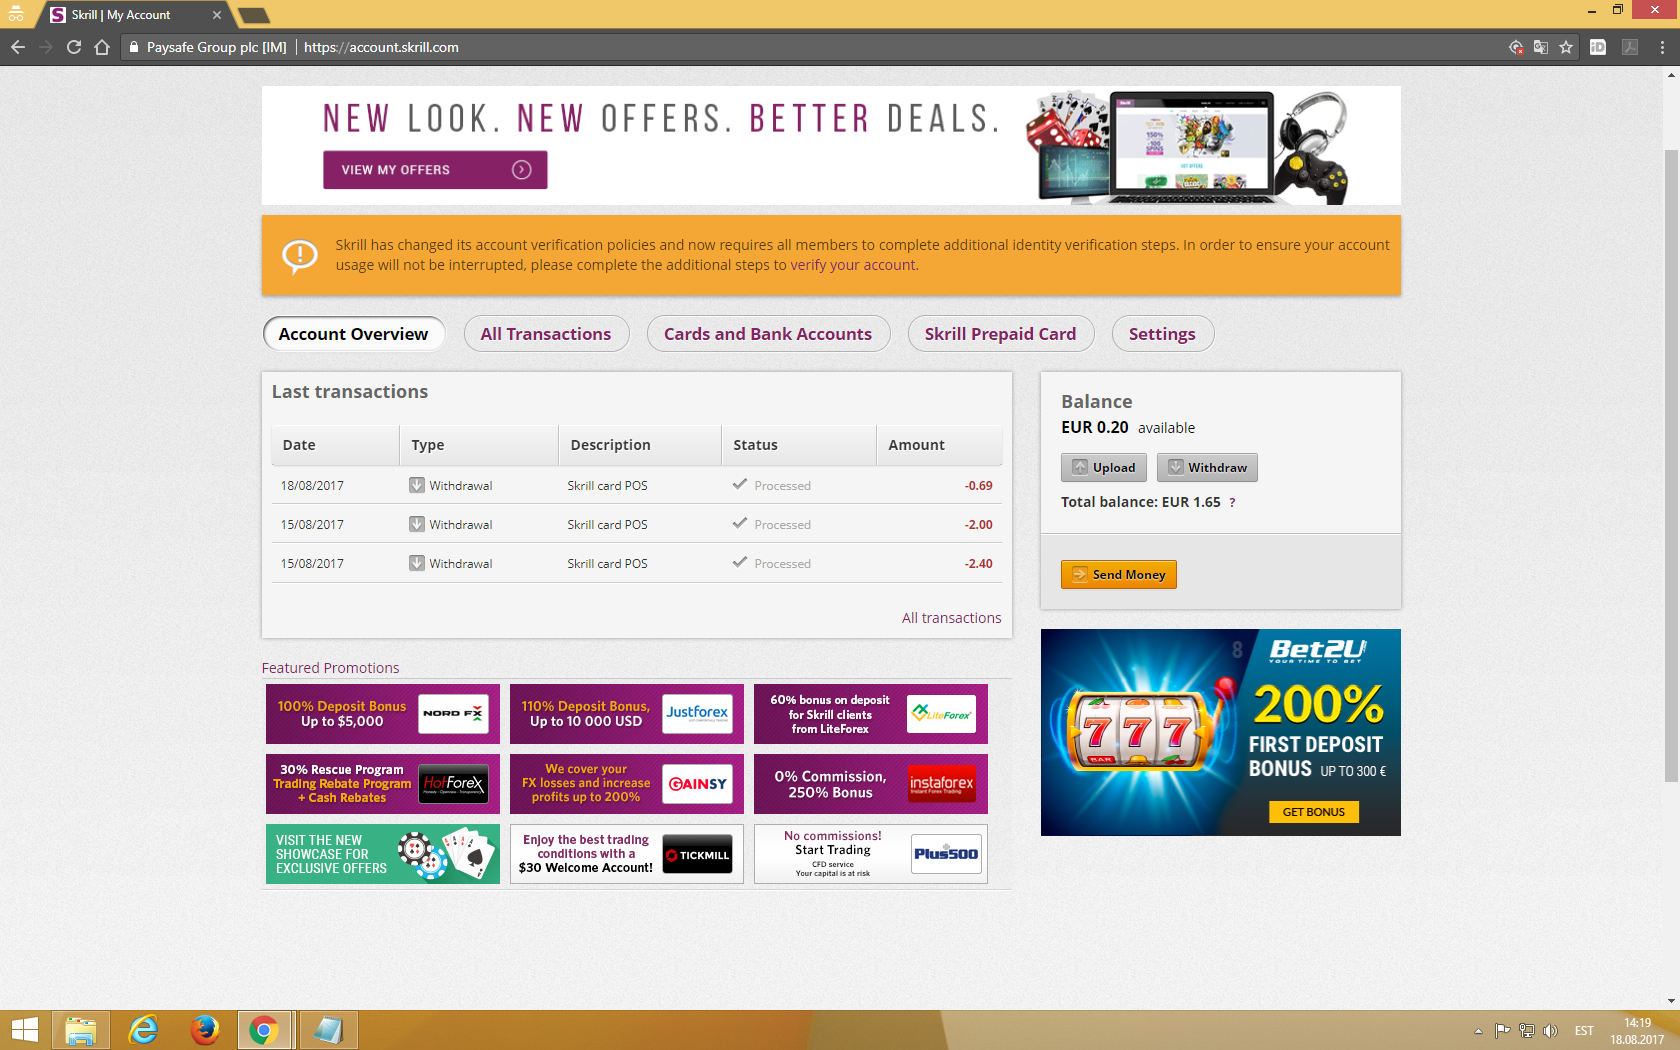Open Justforex 110% Deposit Bonus promotion
The width and height of the screenshot is (1680, 1050).
coord(627,714)
